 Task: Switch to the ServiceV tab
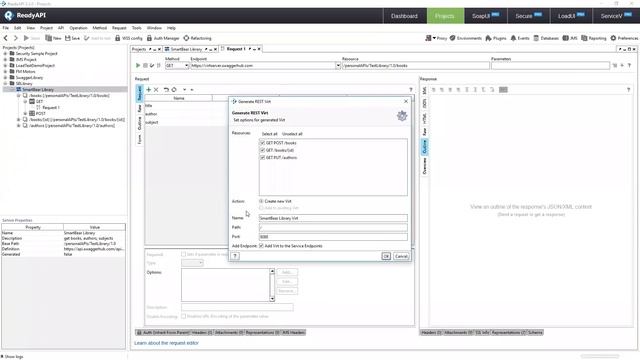click(616, 16)
